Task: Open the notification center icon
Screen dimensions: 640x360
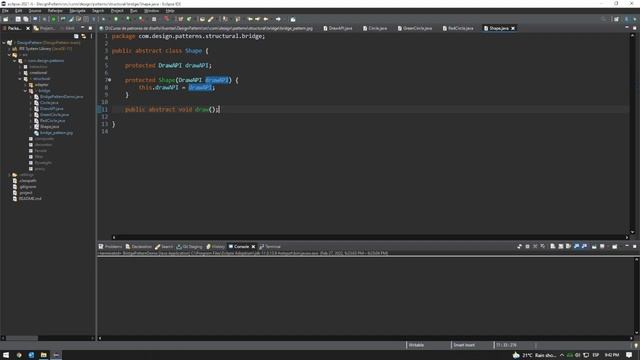Action: 629,355
